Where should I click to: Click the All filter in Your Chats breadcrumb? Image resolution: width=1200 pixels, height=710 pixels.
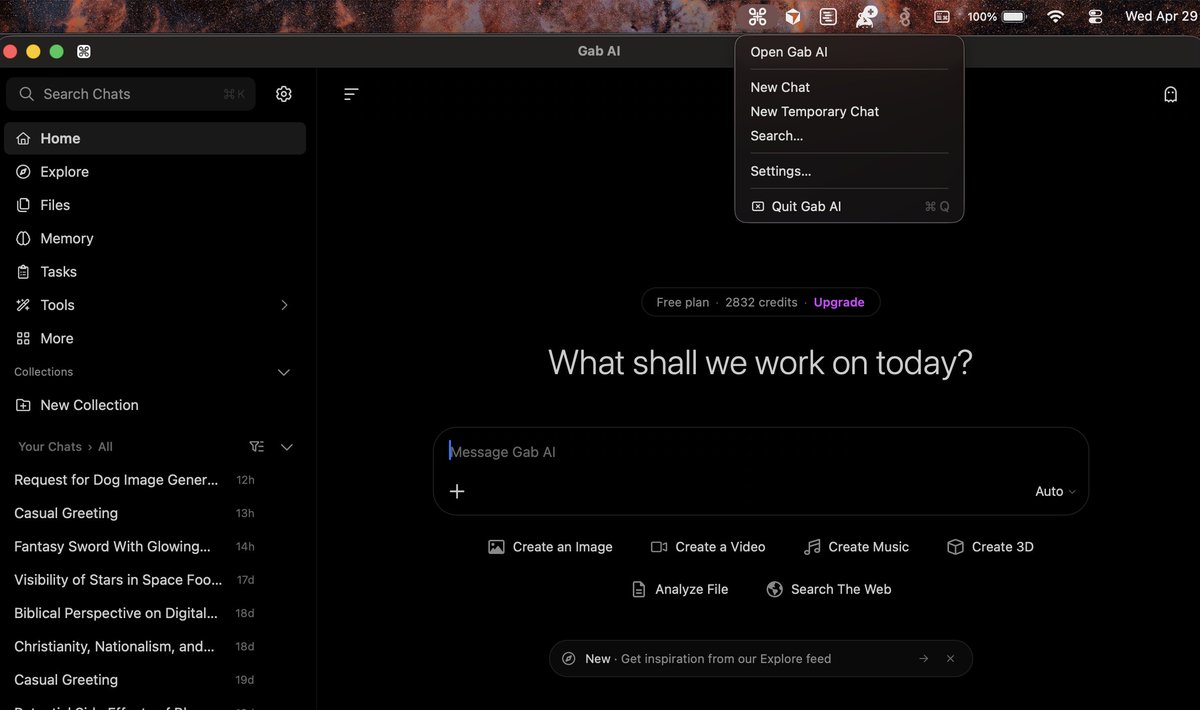(x=105, y=447)
